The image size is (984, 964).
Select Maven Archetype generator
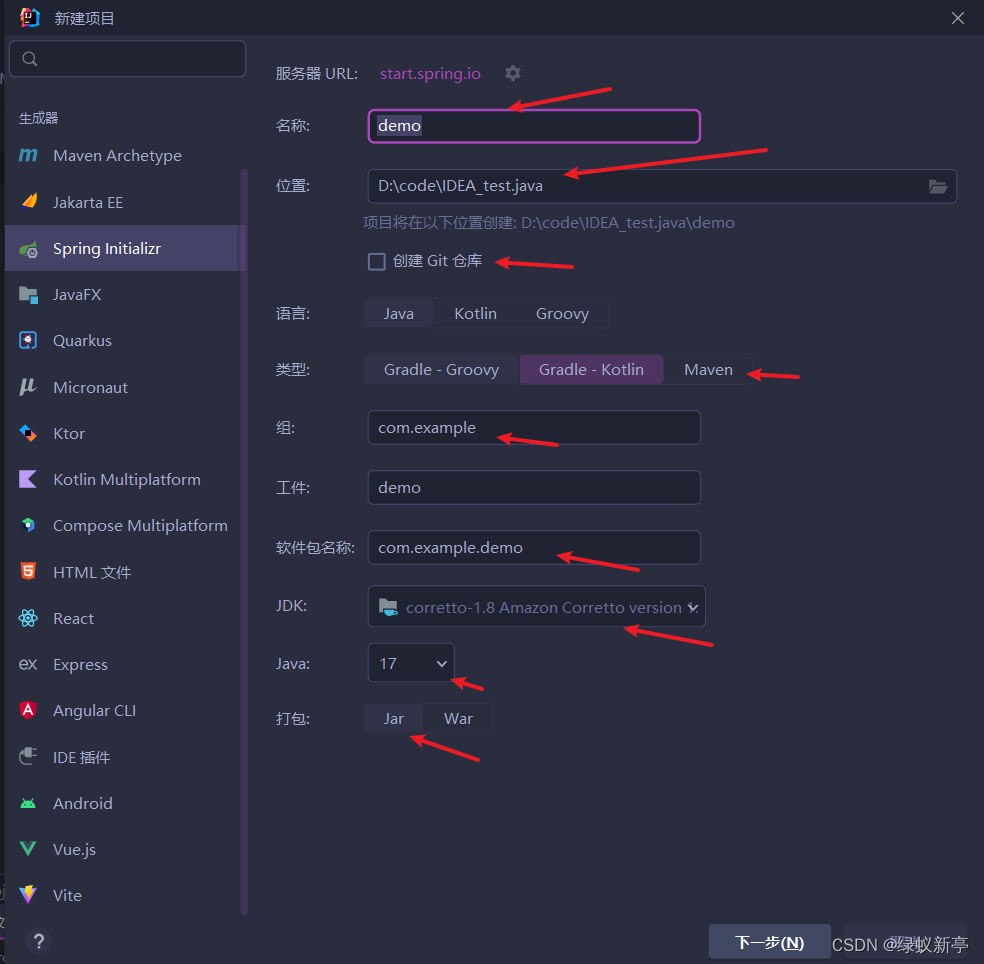(122, 156)
